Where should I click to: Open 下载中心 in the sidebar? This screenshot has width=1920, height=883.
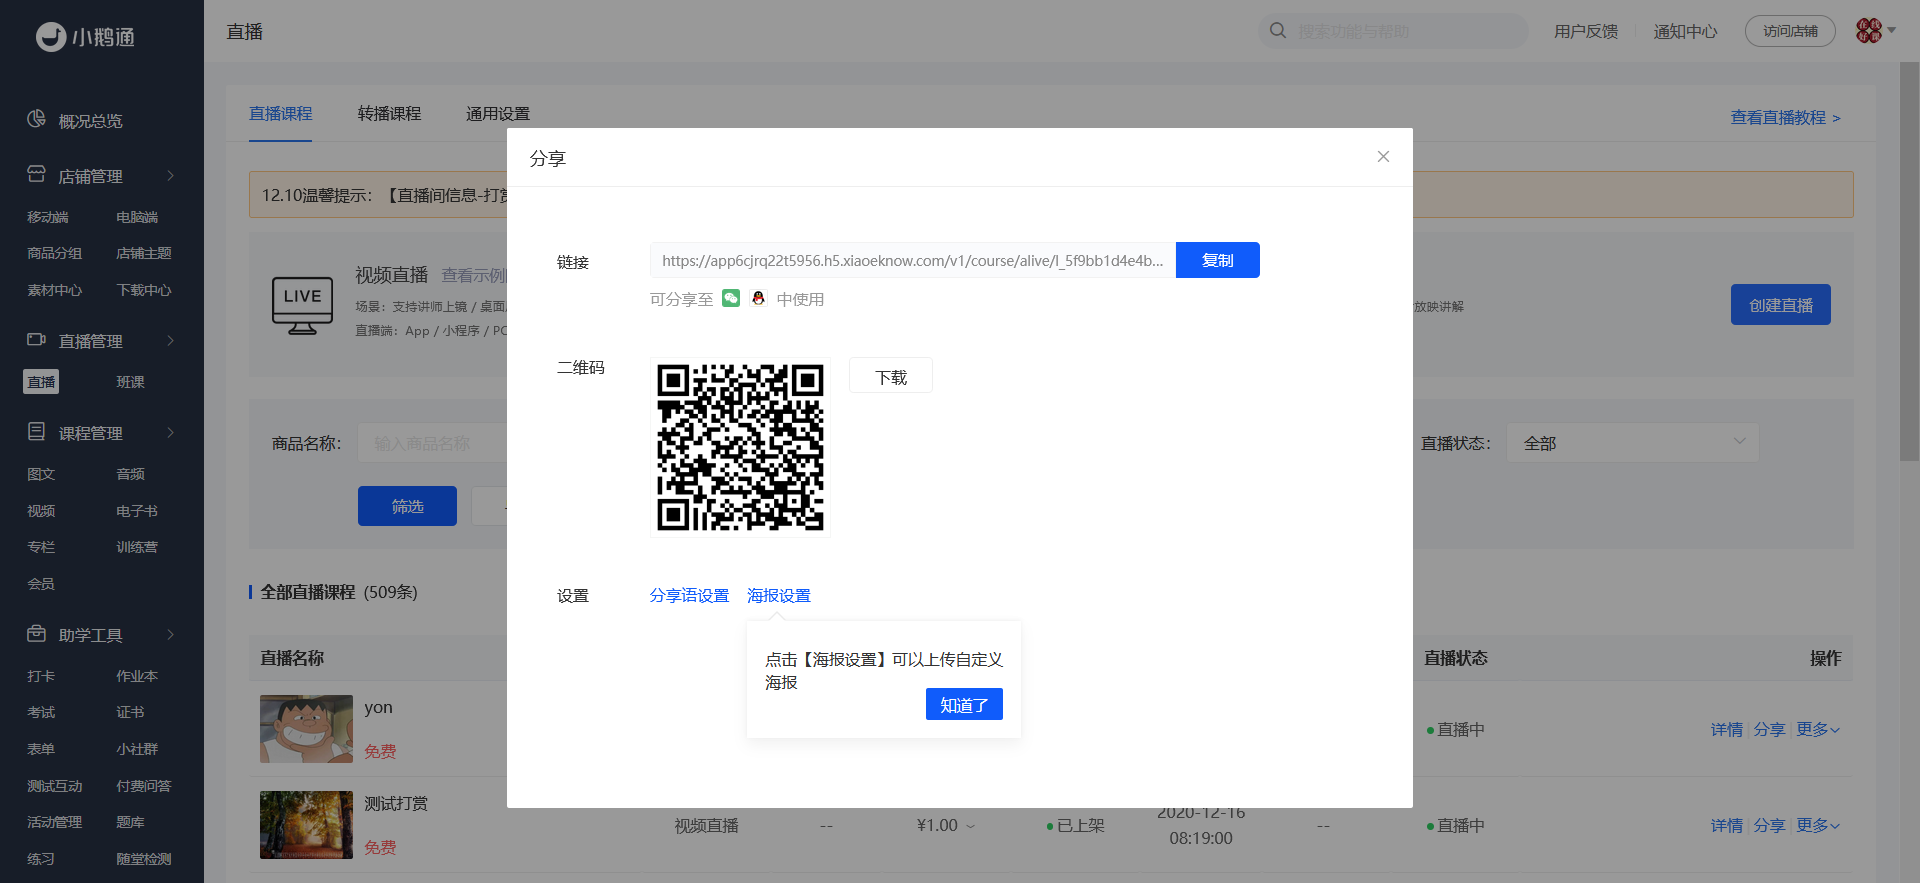tap(144, 290)
